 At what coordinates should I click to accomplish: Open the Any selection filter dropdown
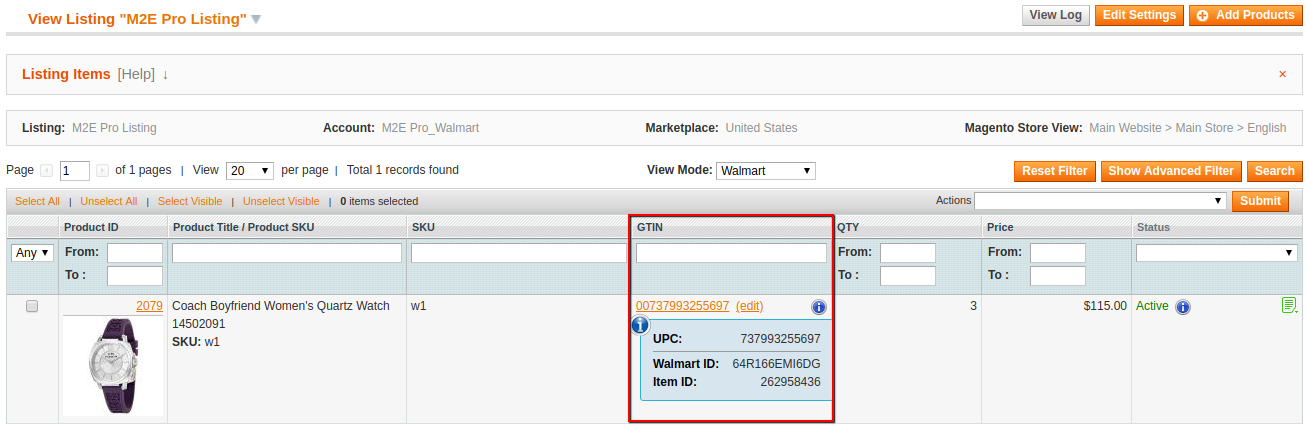(32, 253)
